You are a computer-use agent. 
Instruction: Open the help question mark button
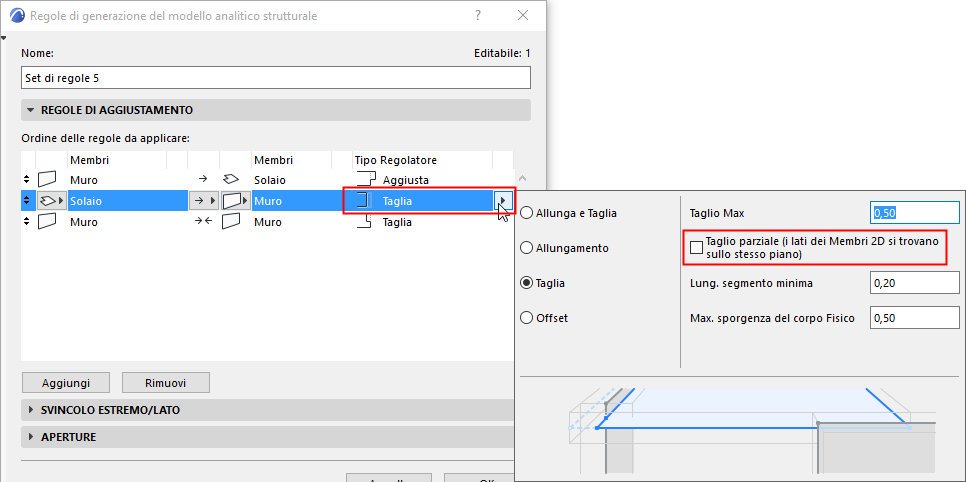479,16
